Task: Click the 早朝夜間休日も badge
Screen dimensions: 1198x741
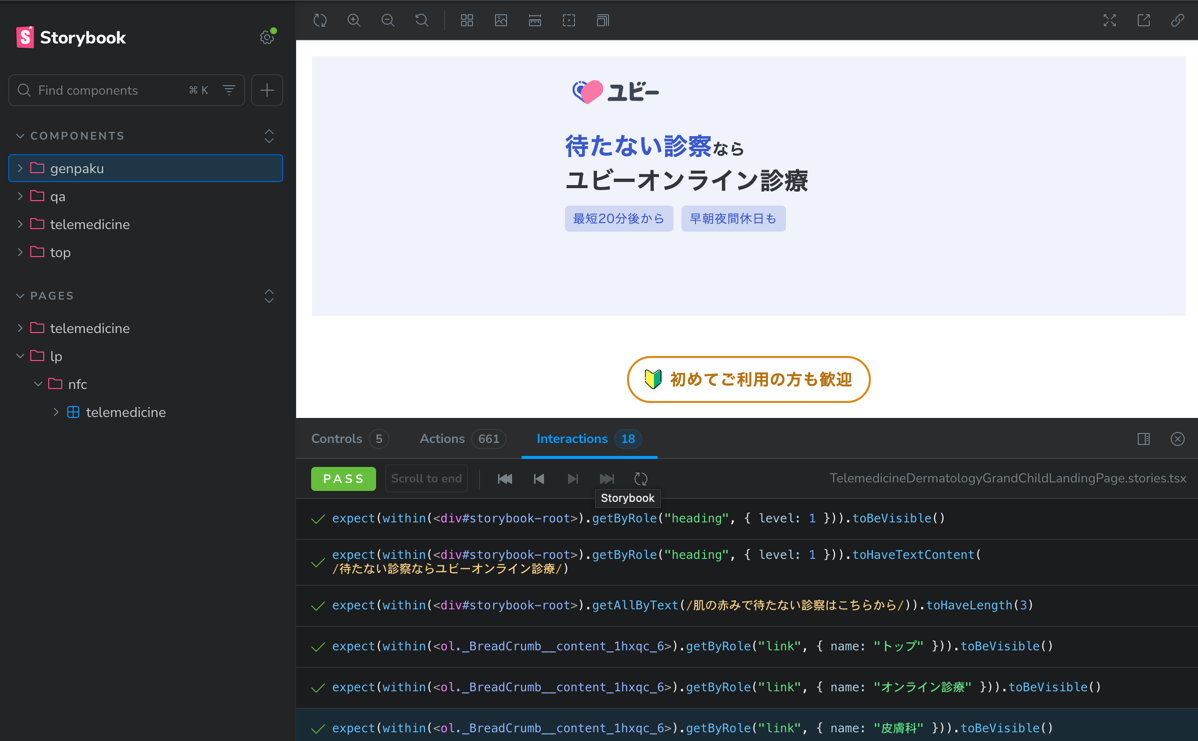Action: (x=733, y=218)
